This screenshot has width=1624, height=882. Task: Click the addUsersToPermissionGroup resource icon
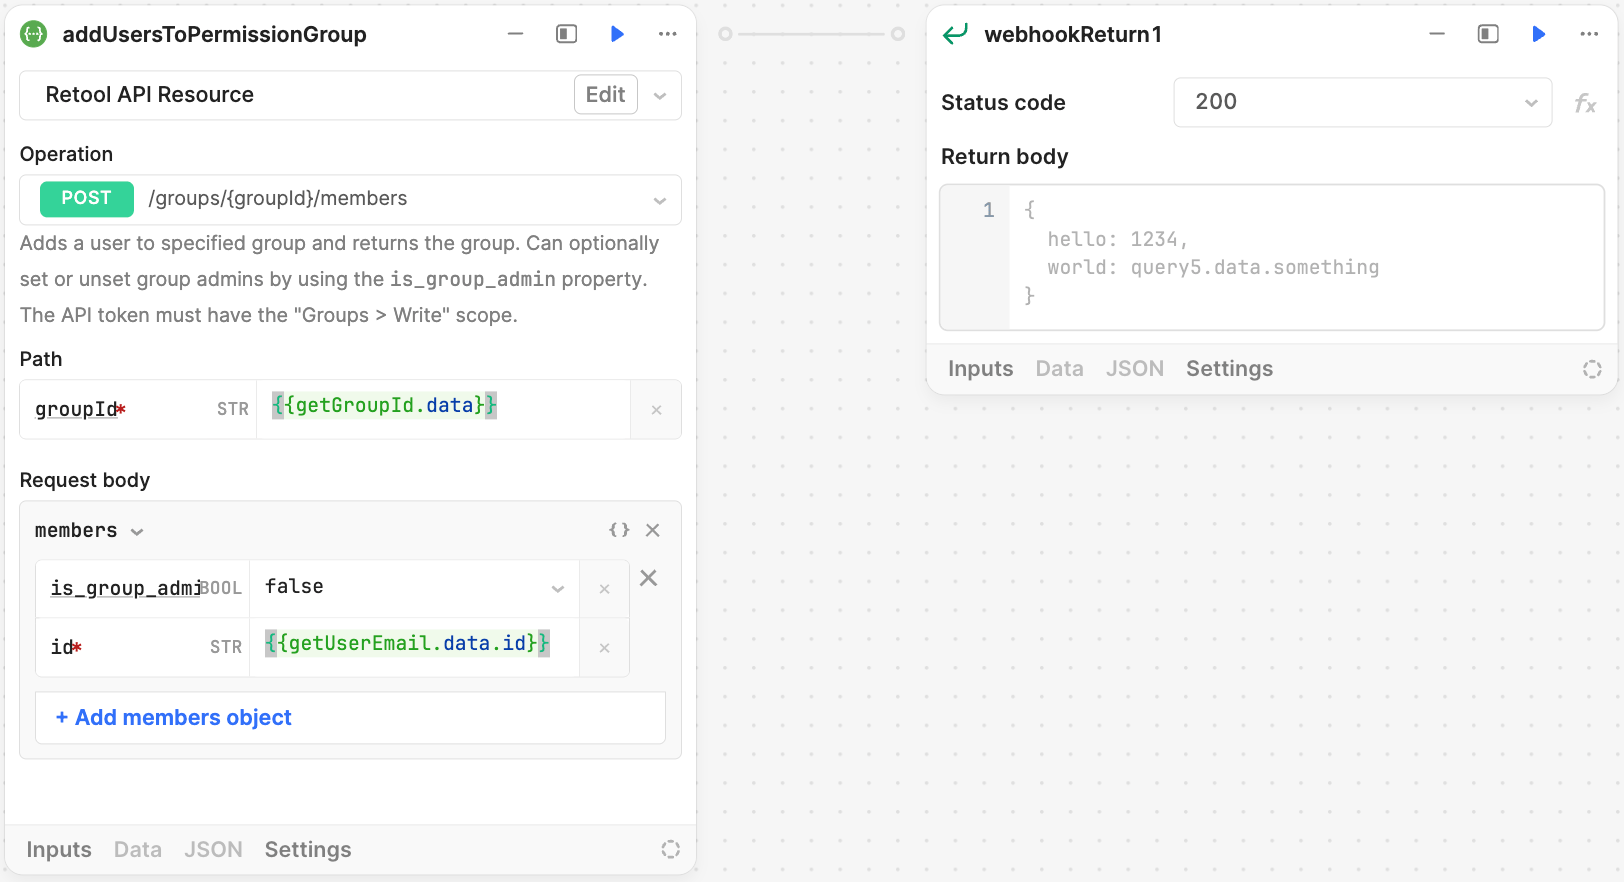[x=34, y=34]
